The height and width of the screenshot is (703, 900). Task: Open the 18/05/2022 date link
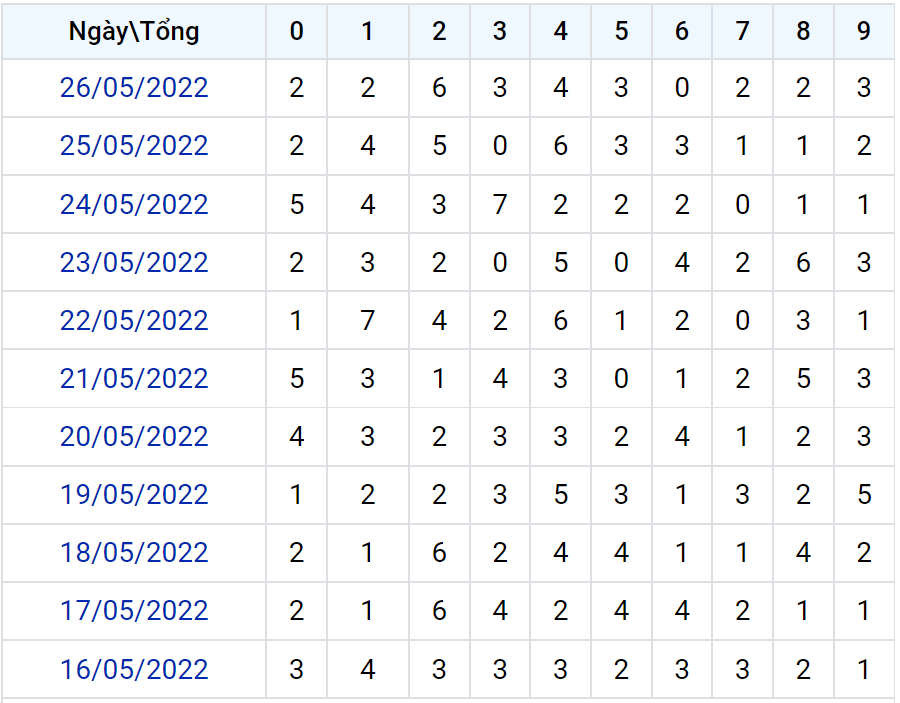134,553
